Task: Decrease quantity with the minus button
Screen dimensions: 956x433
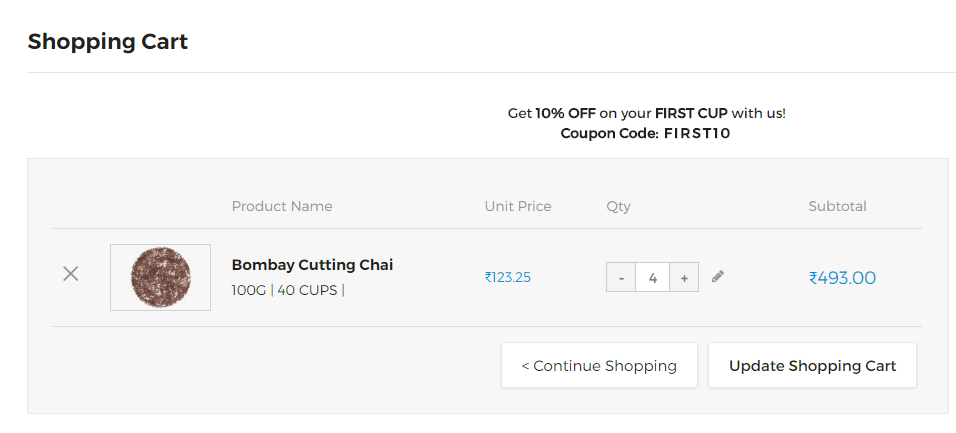Action: [x=621, y=277]
